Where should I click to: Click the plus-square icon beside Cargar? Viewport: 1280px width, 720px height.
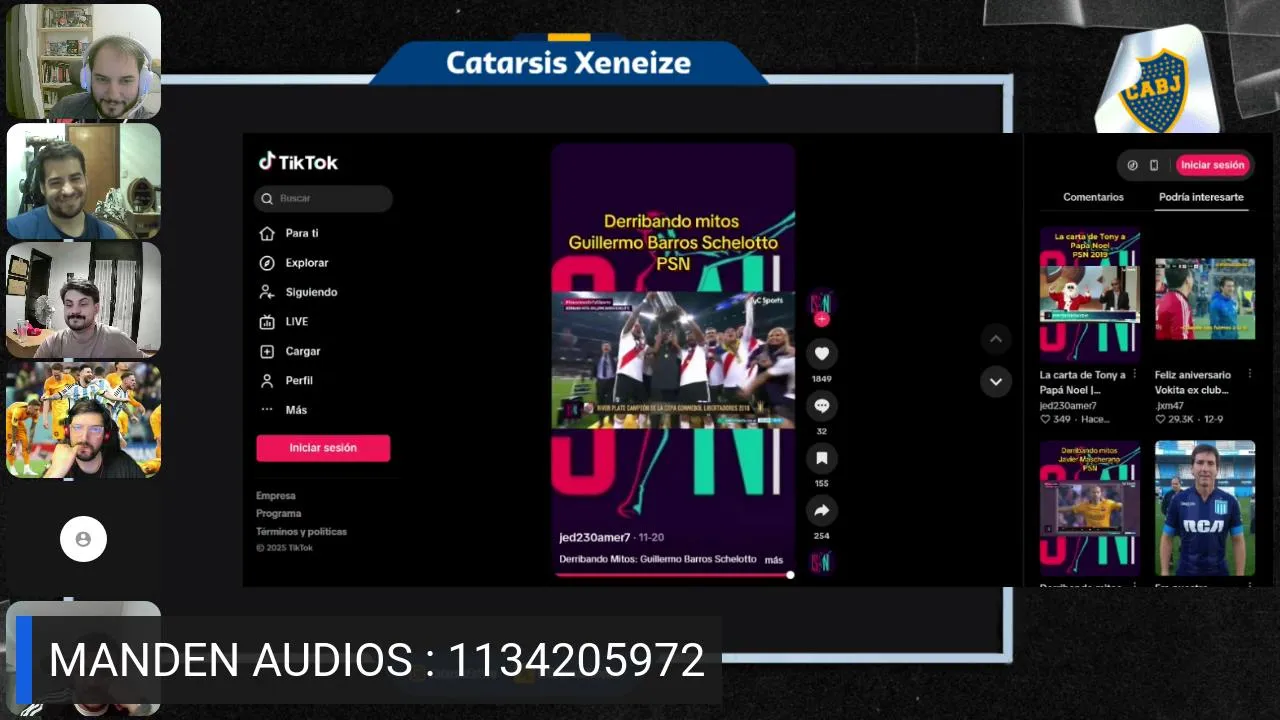267,351
